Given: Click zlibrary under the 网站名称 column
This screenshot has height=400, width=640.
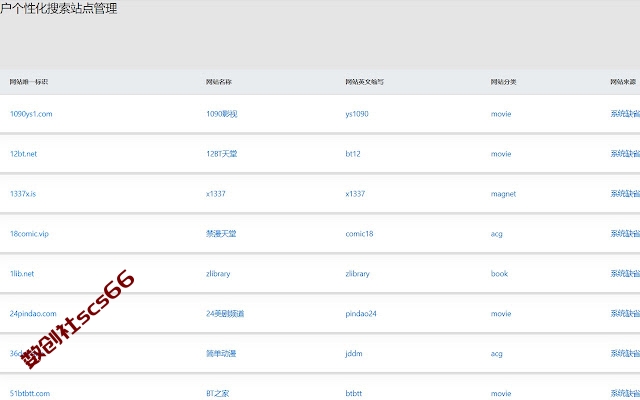Looking at the screenshot, I should point(218,274).
